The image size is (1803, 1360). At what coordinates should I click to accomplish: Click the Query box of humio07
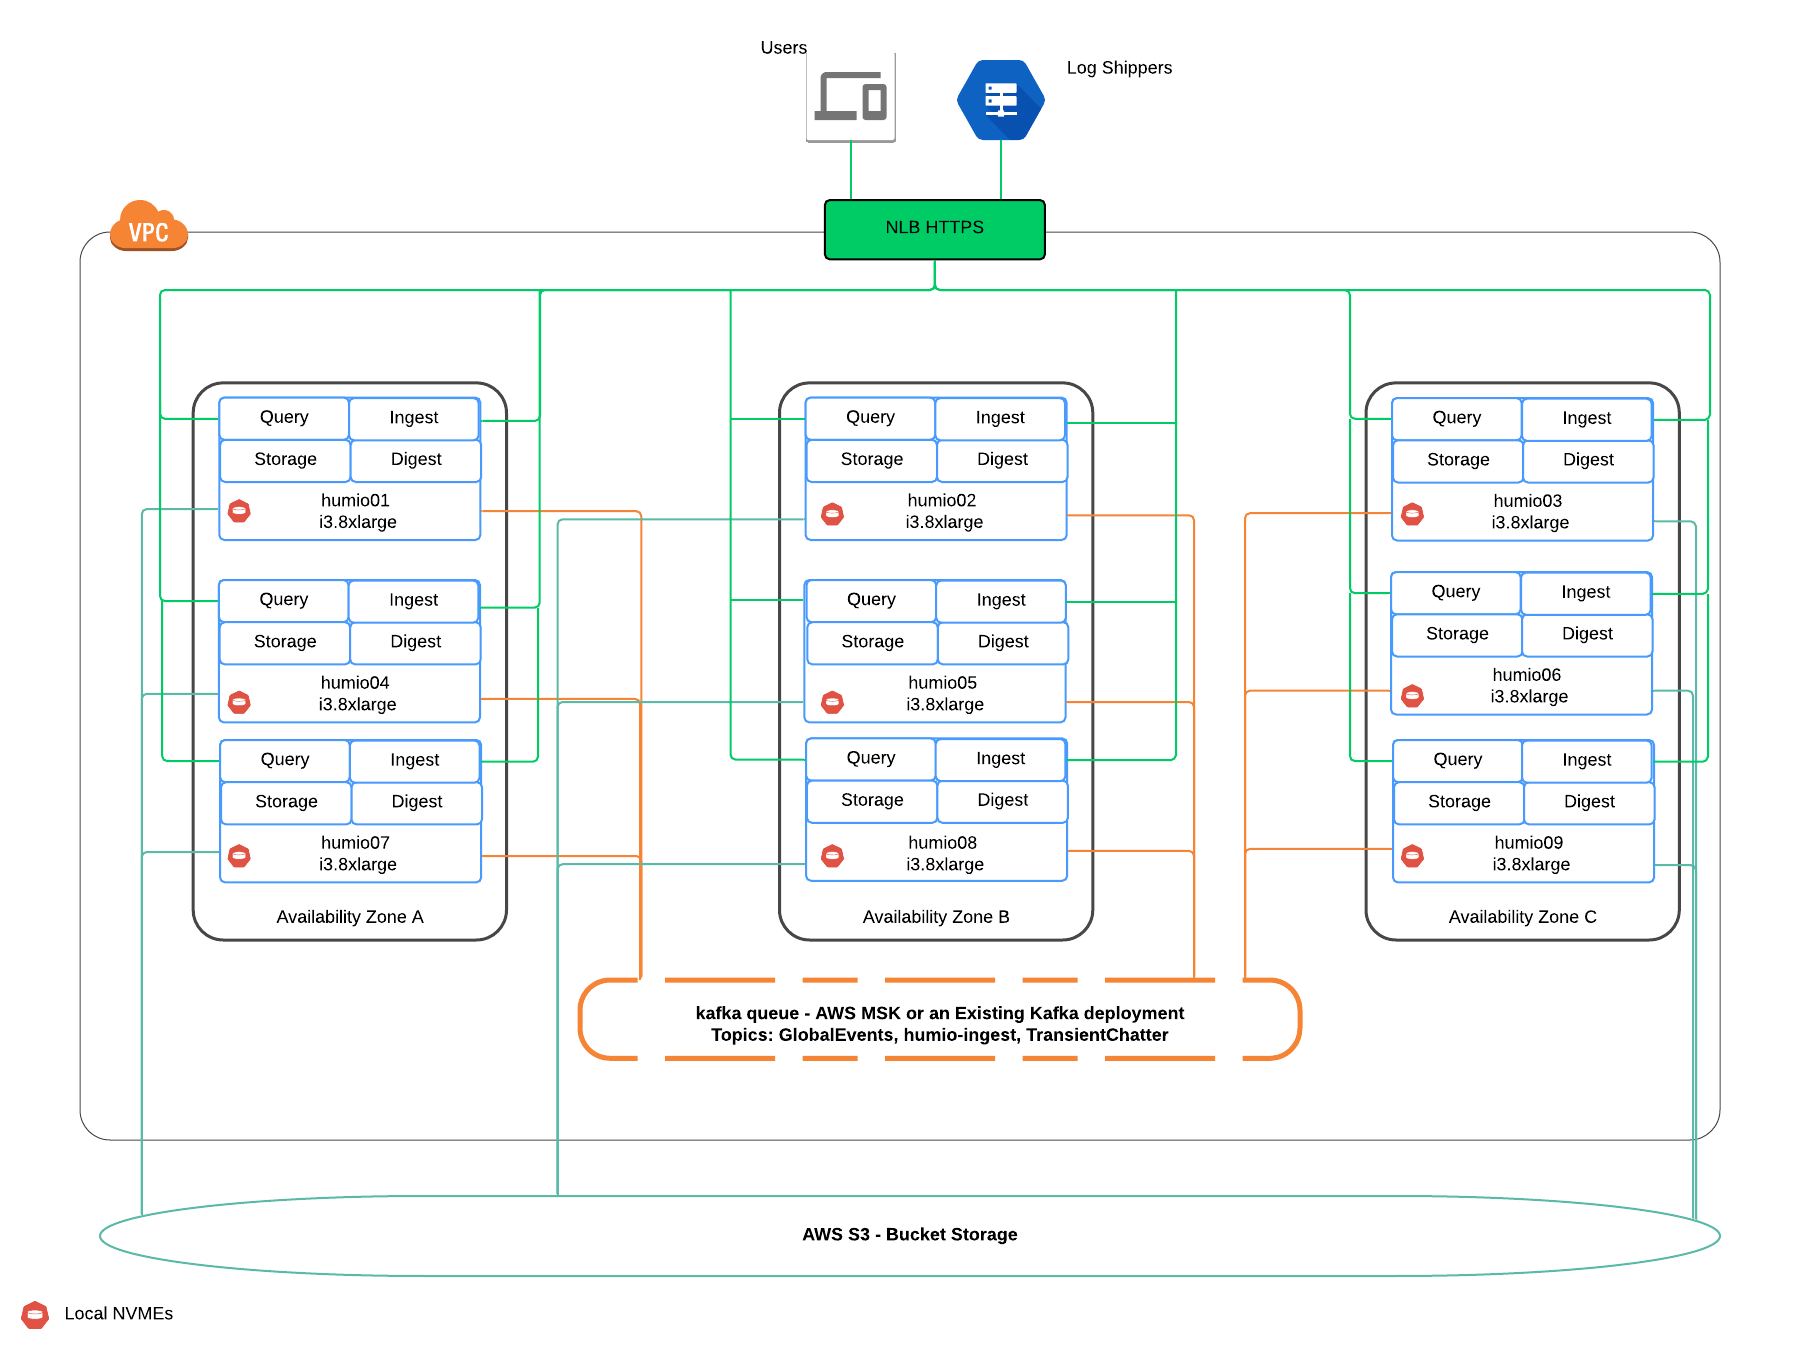pos(285,760)
